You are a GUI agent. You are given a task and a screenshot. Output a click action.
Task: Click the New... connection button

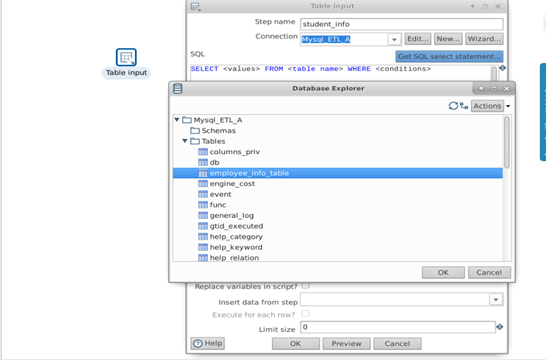[448, 39]
